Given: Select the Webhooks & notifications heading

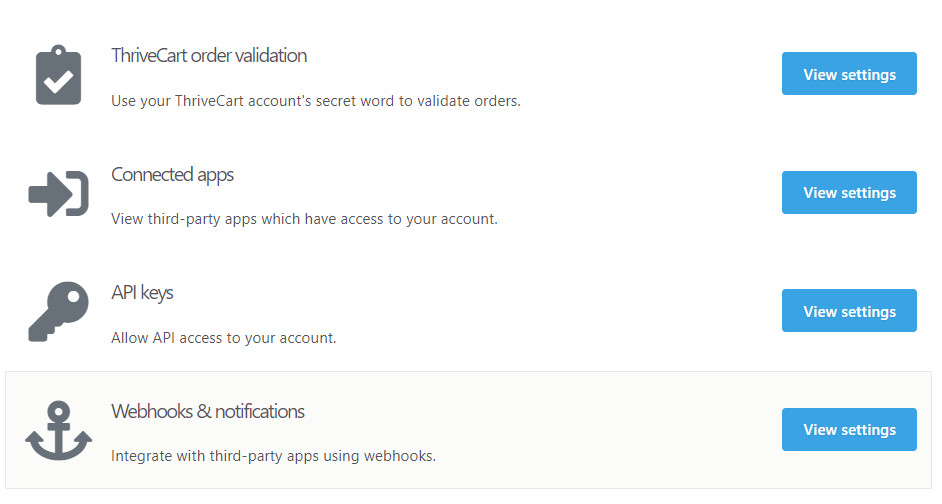Looking at the screenshot, I should click(x=208, y=411).
